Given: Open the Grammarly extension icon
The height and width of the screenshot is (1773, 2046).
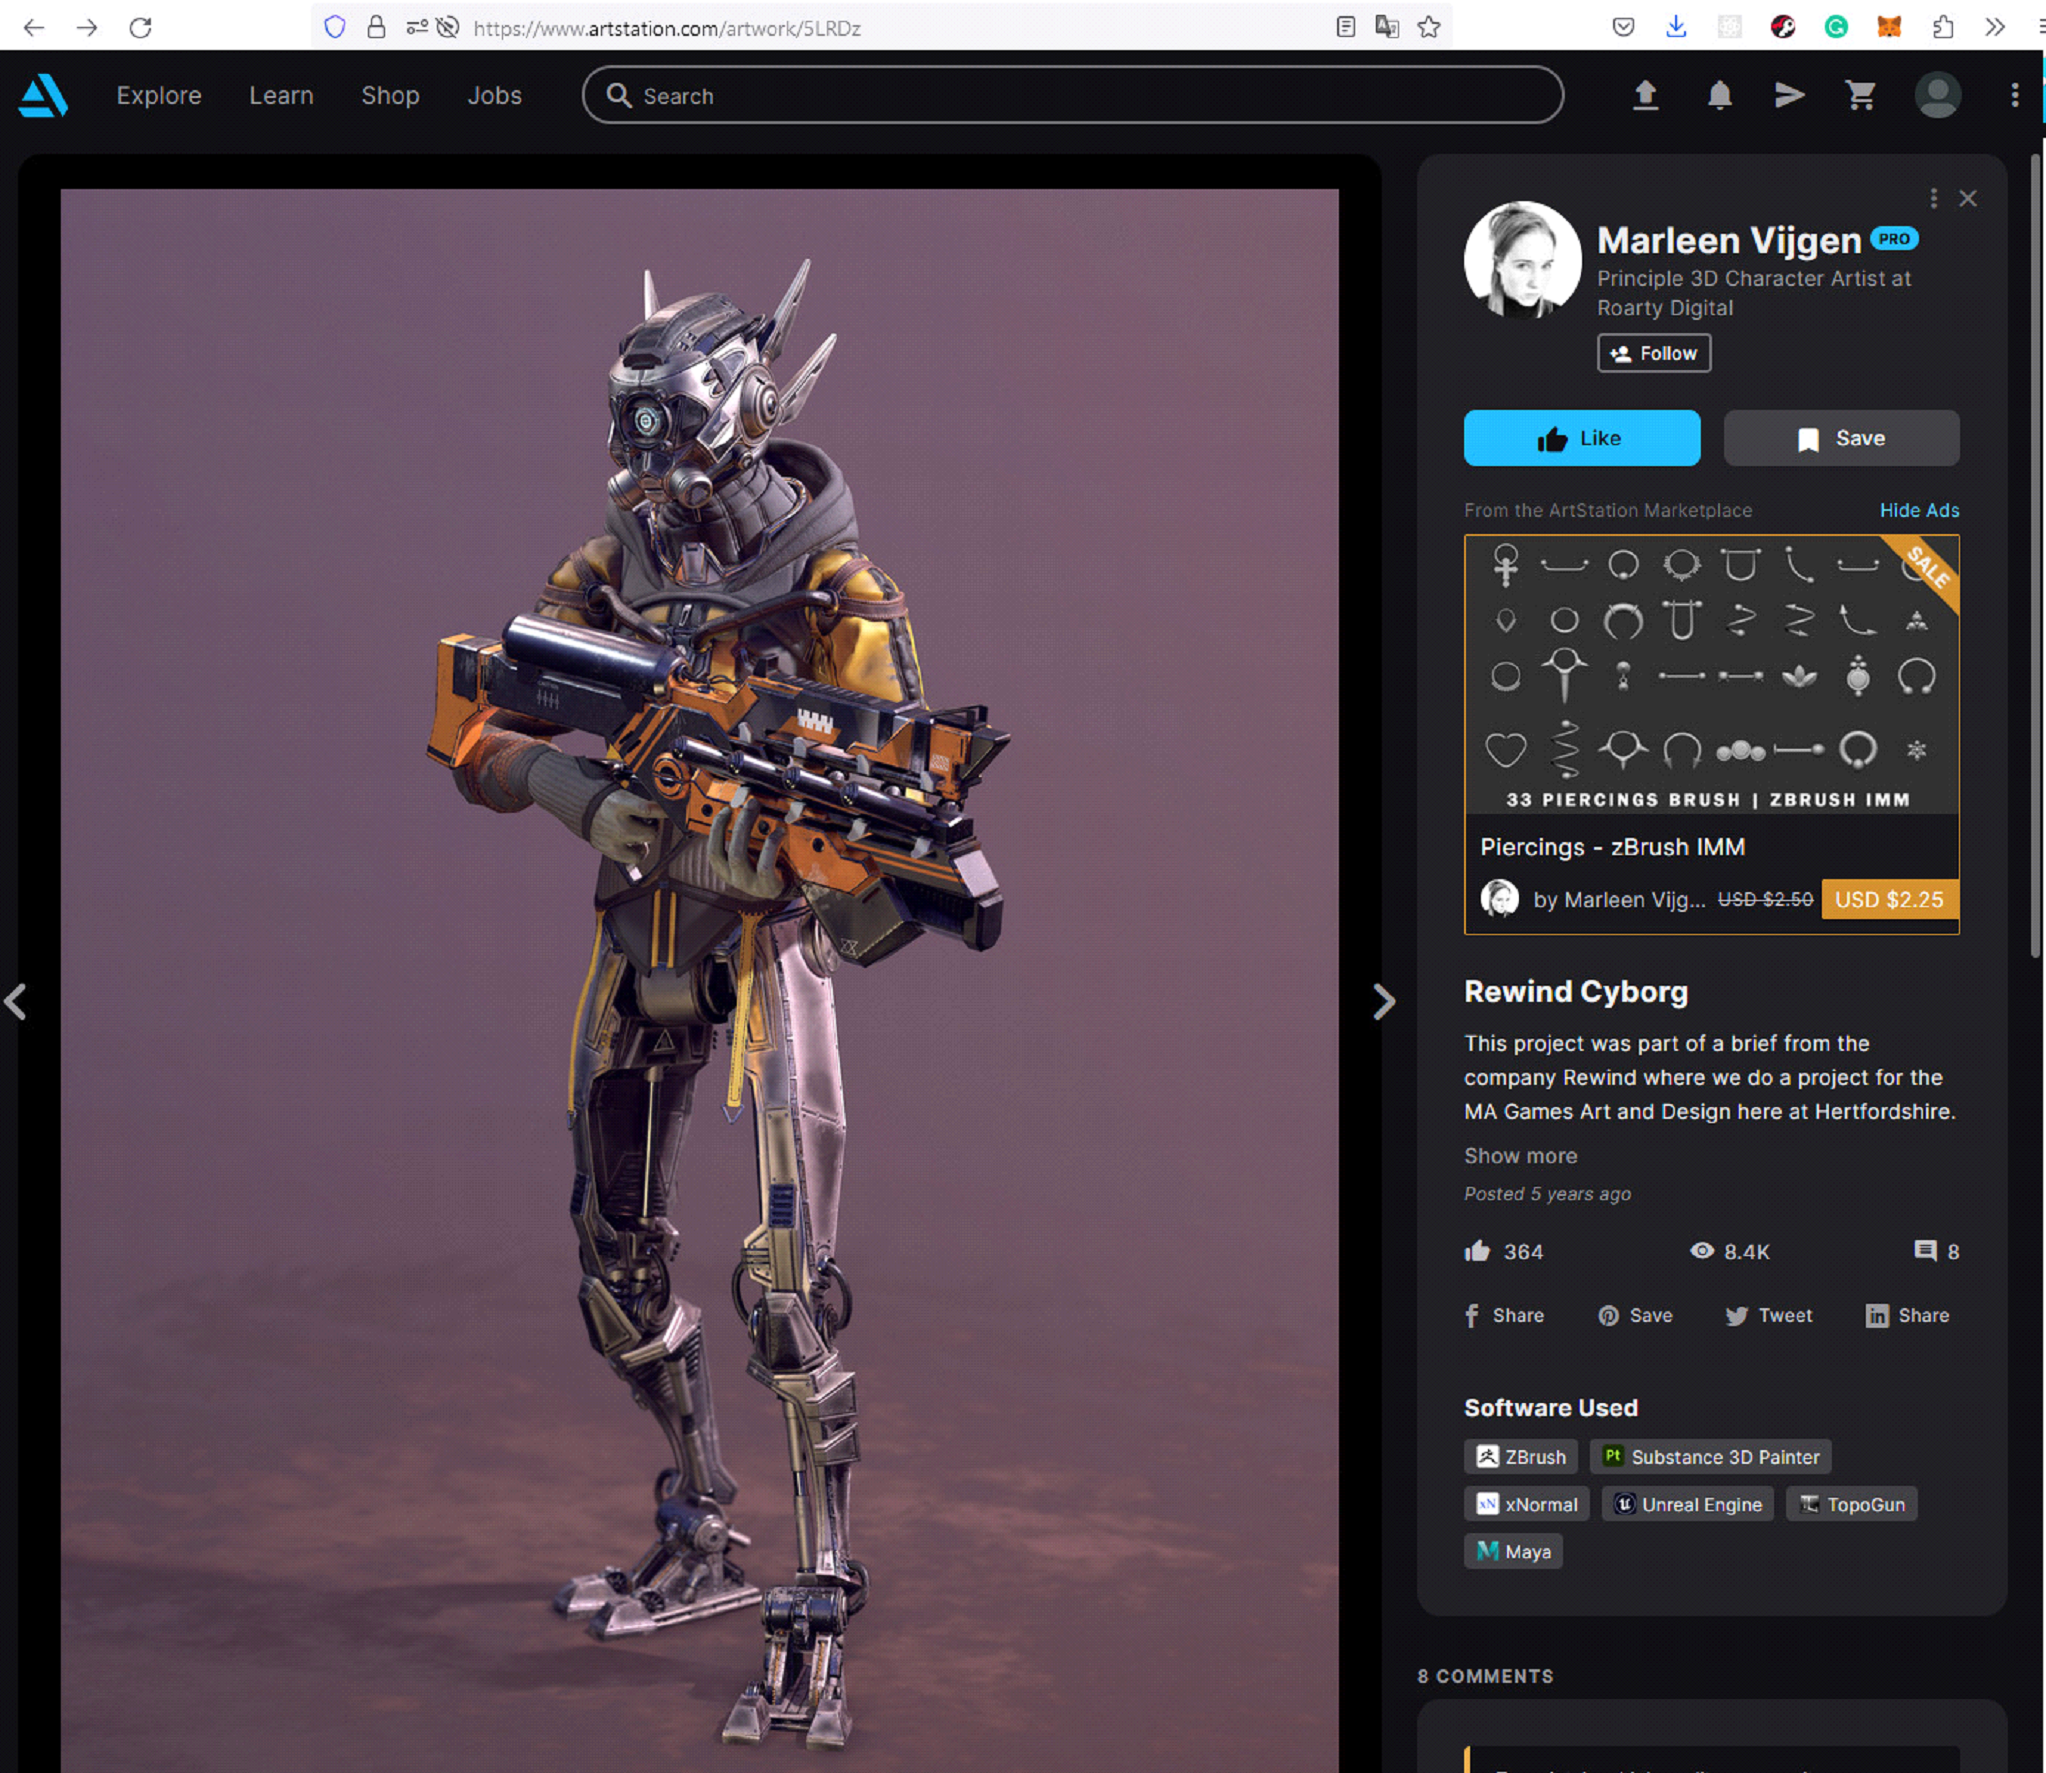Looking at the screenshot, I should pyautogui.click(x=1835, y=27).
